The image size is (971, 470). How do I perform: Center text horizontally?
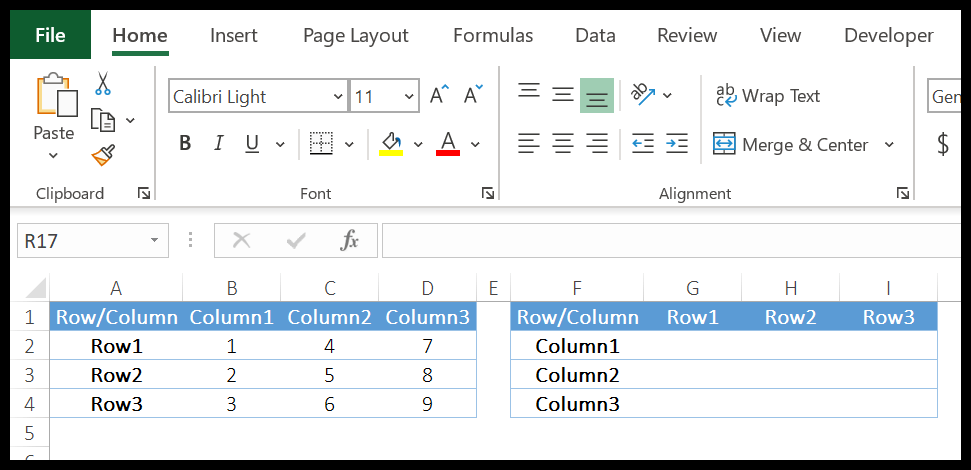(x=563, y=144)
